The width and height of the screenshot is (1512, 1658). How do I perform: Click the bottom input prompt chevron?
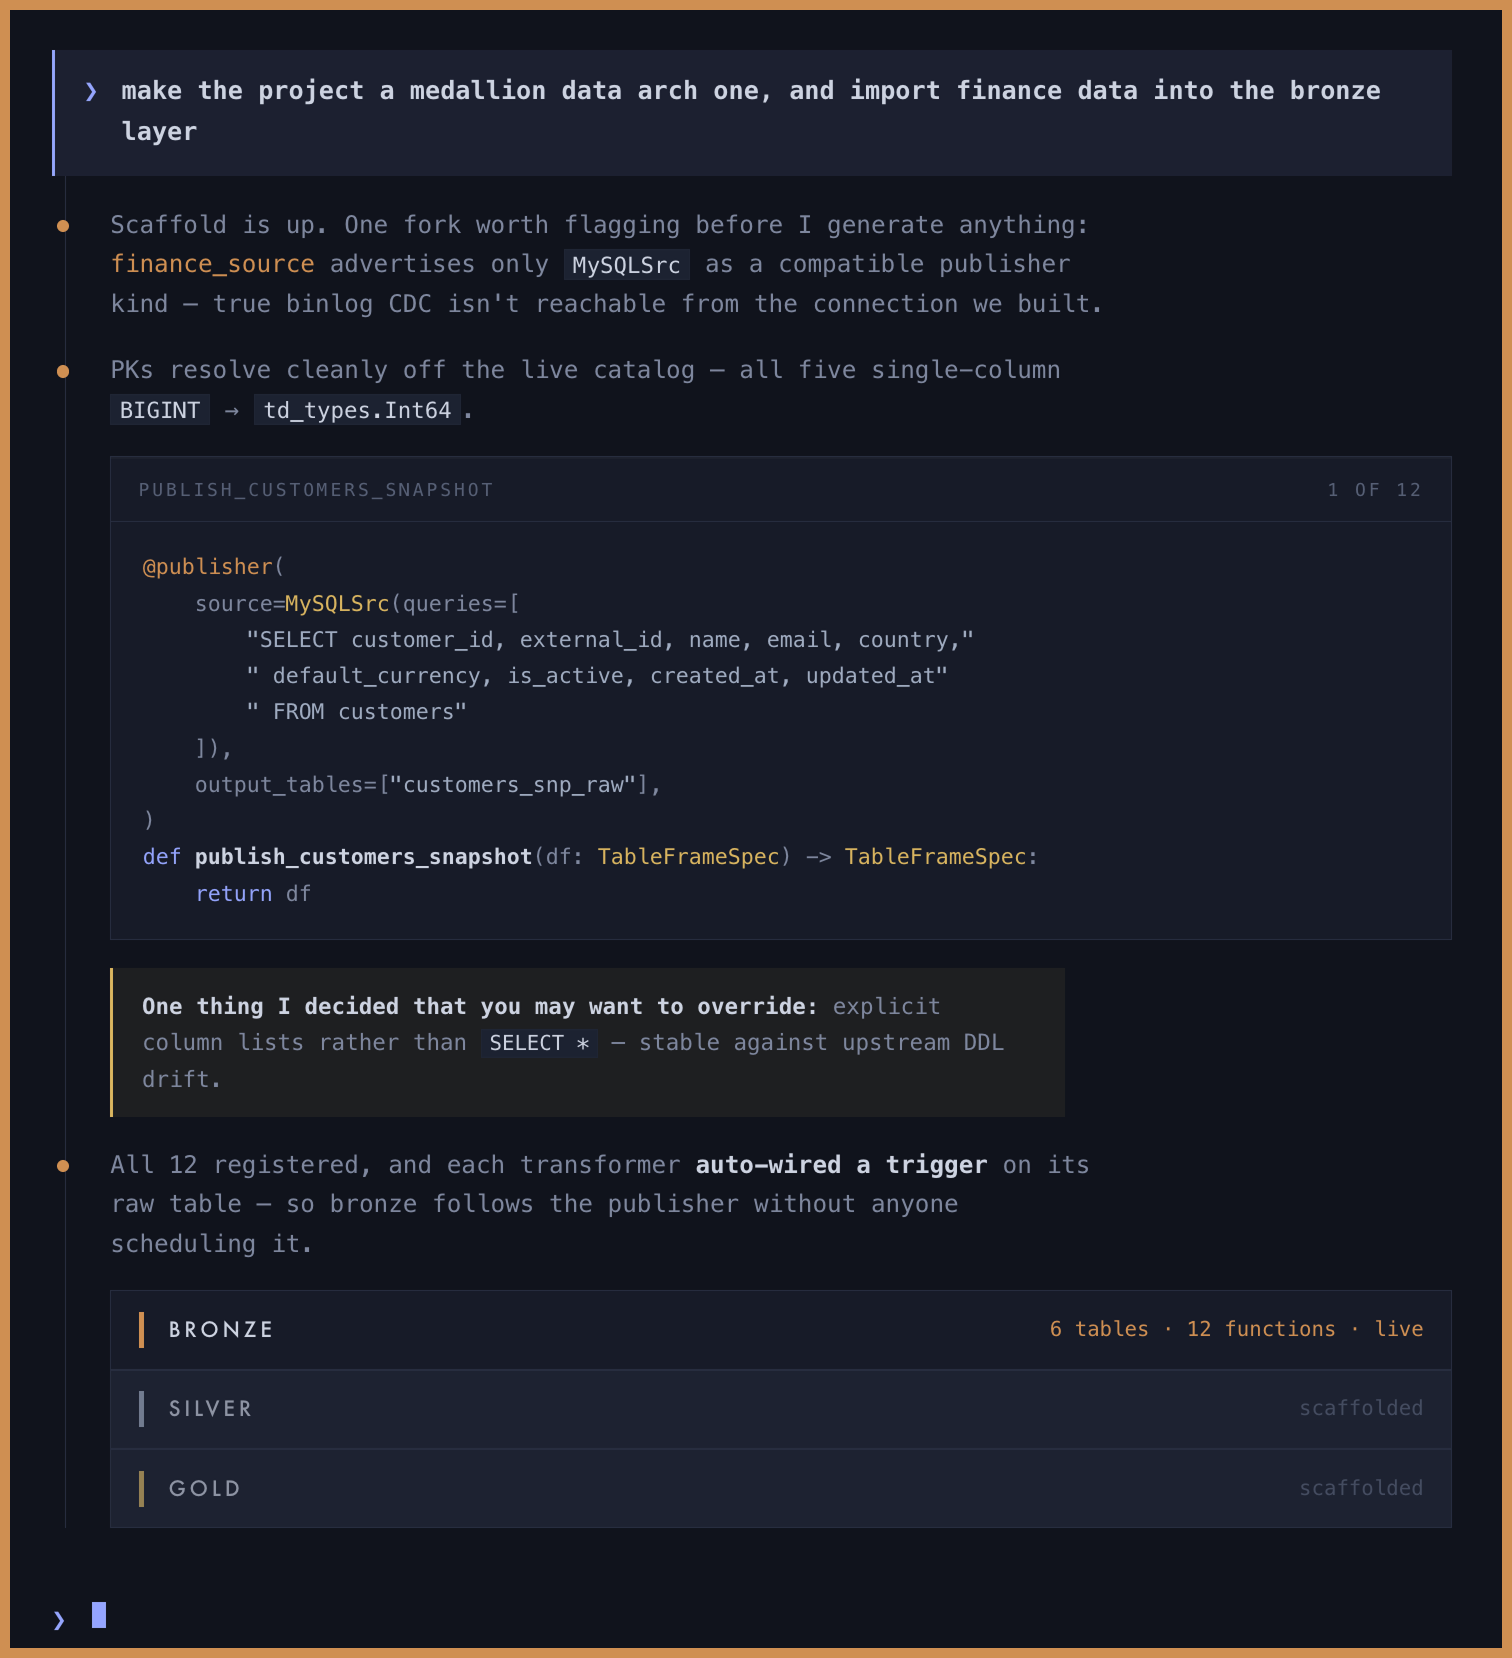pos(58,1620)
